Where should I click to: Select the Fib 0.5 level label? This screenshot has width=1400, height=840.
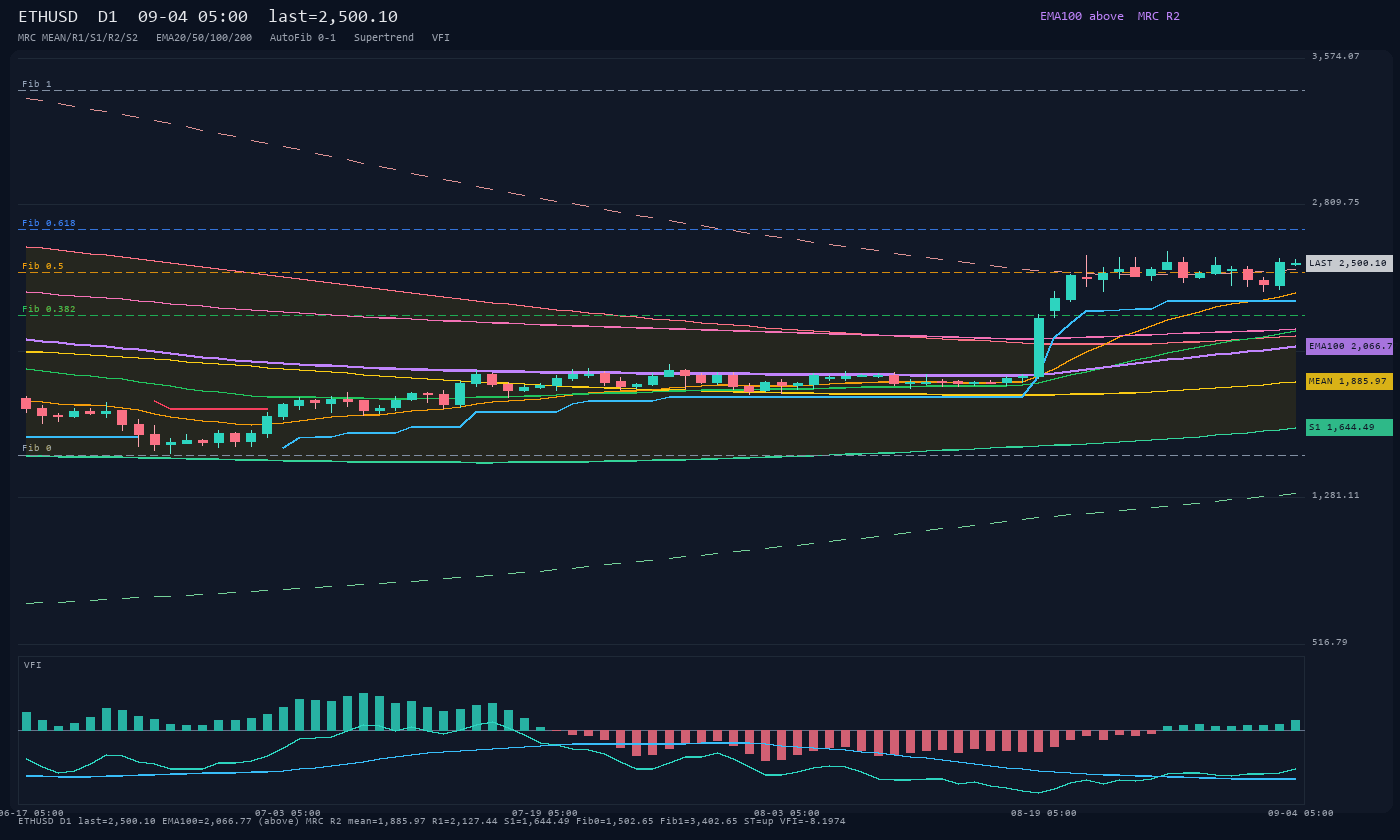coord(43,266)
